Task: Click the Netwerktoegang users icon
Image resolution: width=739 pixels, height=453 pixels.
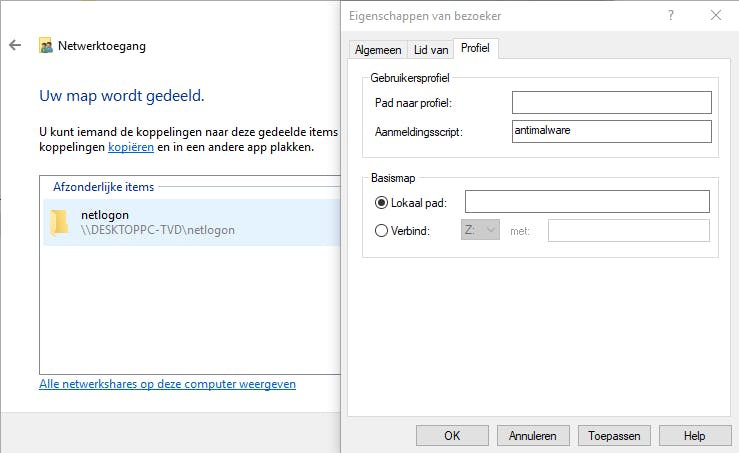Action: pos(45,46)
